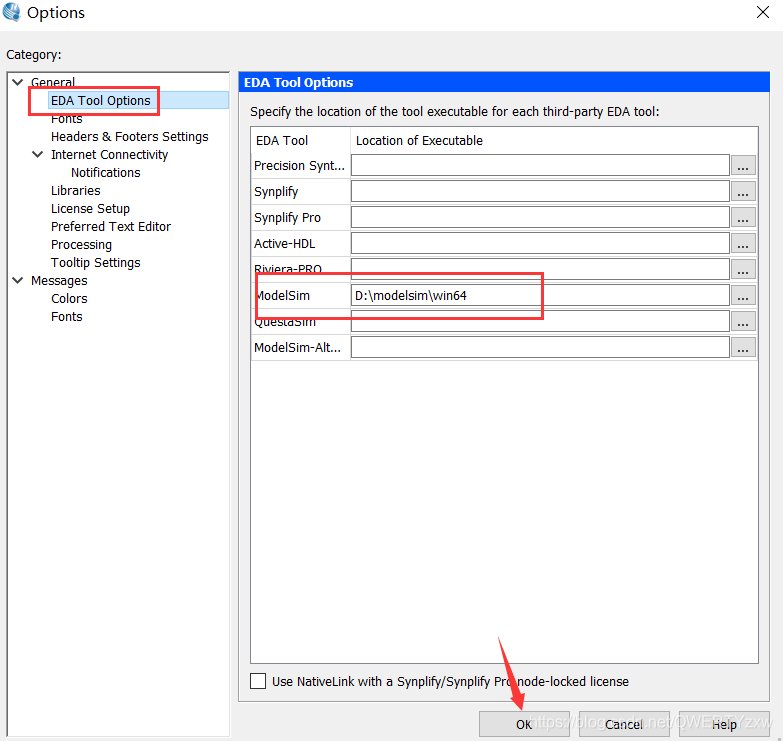Confirm settings with OK button
The width and height of the screenshot is (783, 741).
click(524, 724)
